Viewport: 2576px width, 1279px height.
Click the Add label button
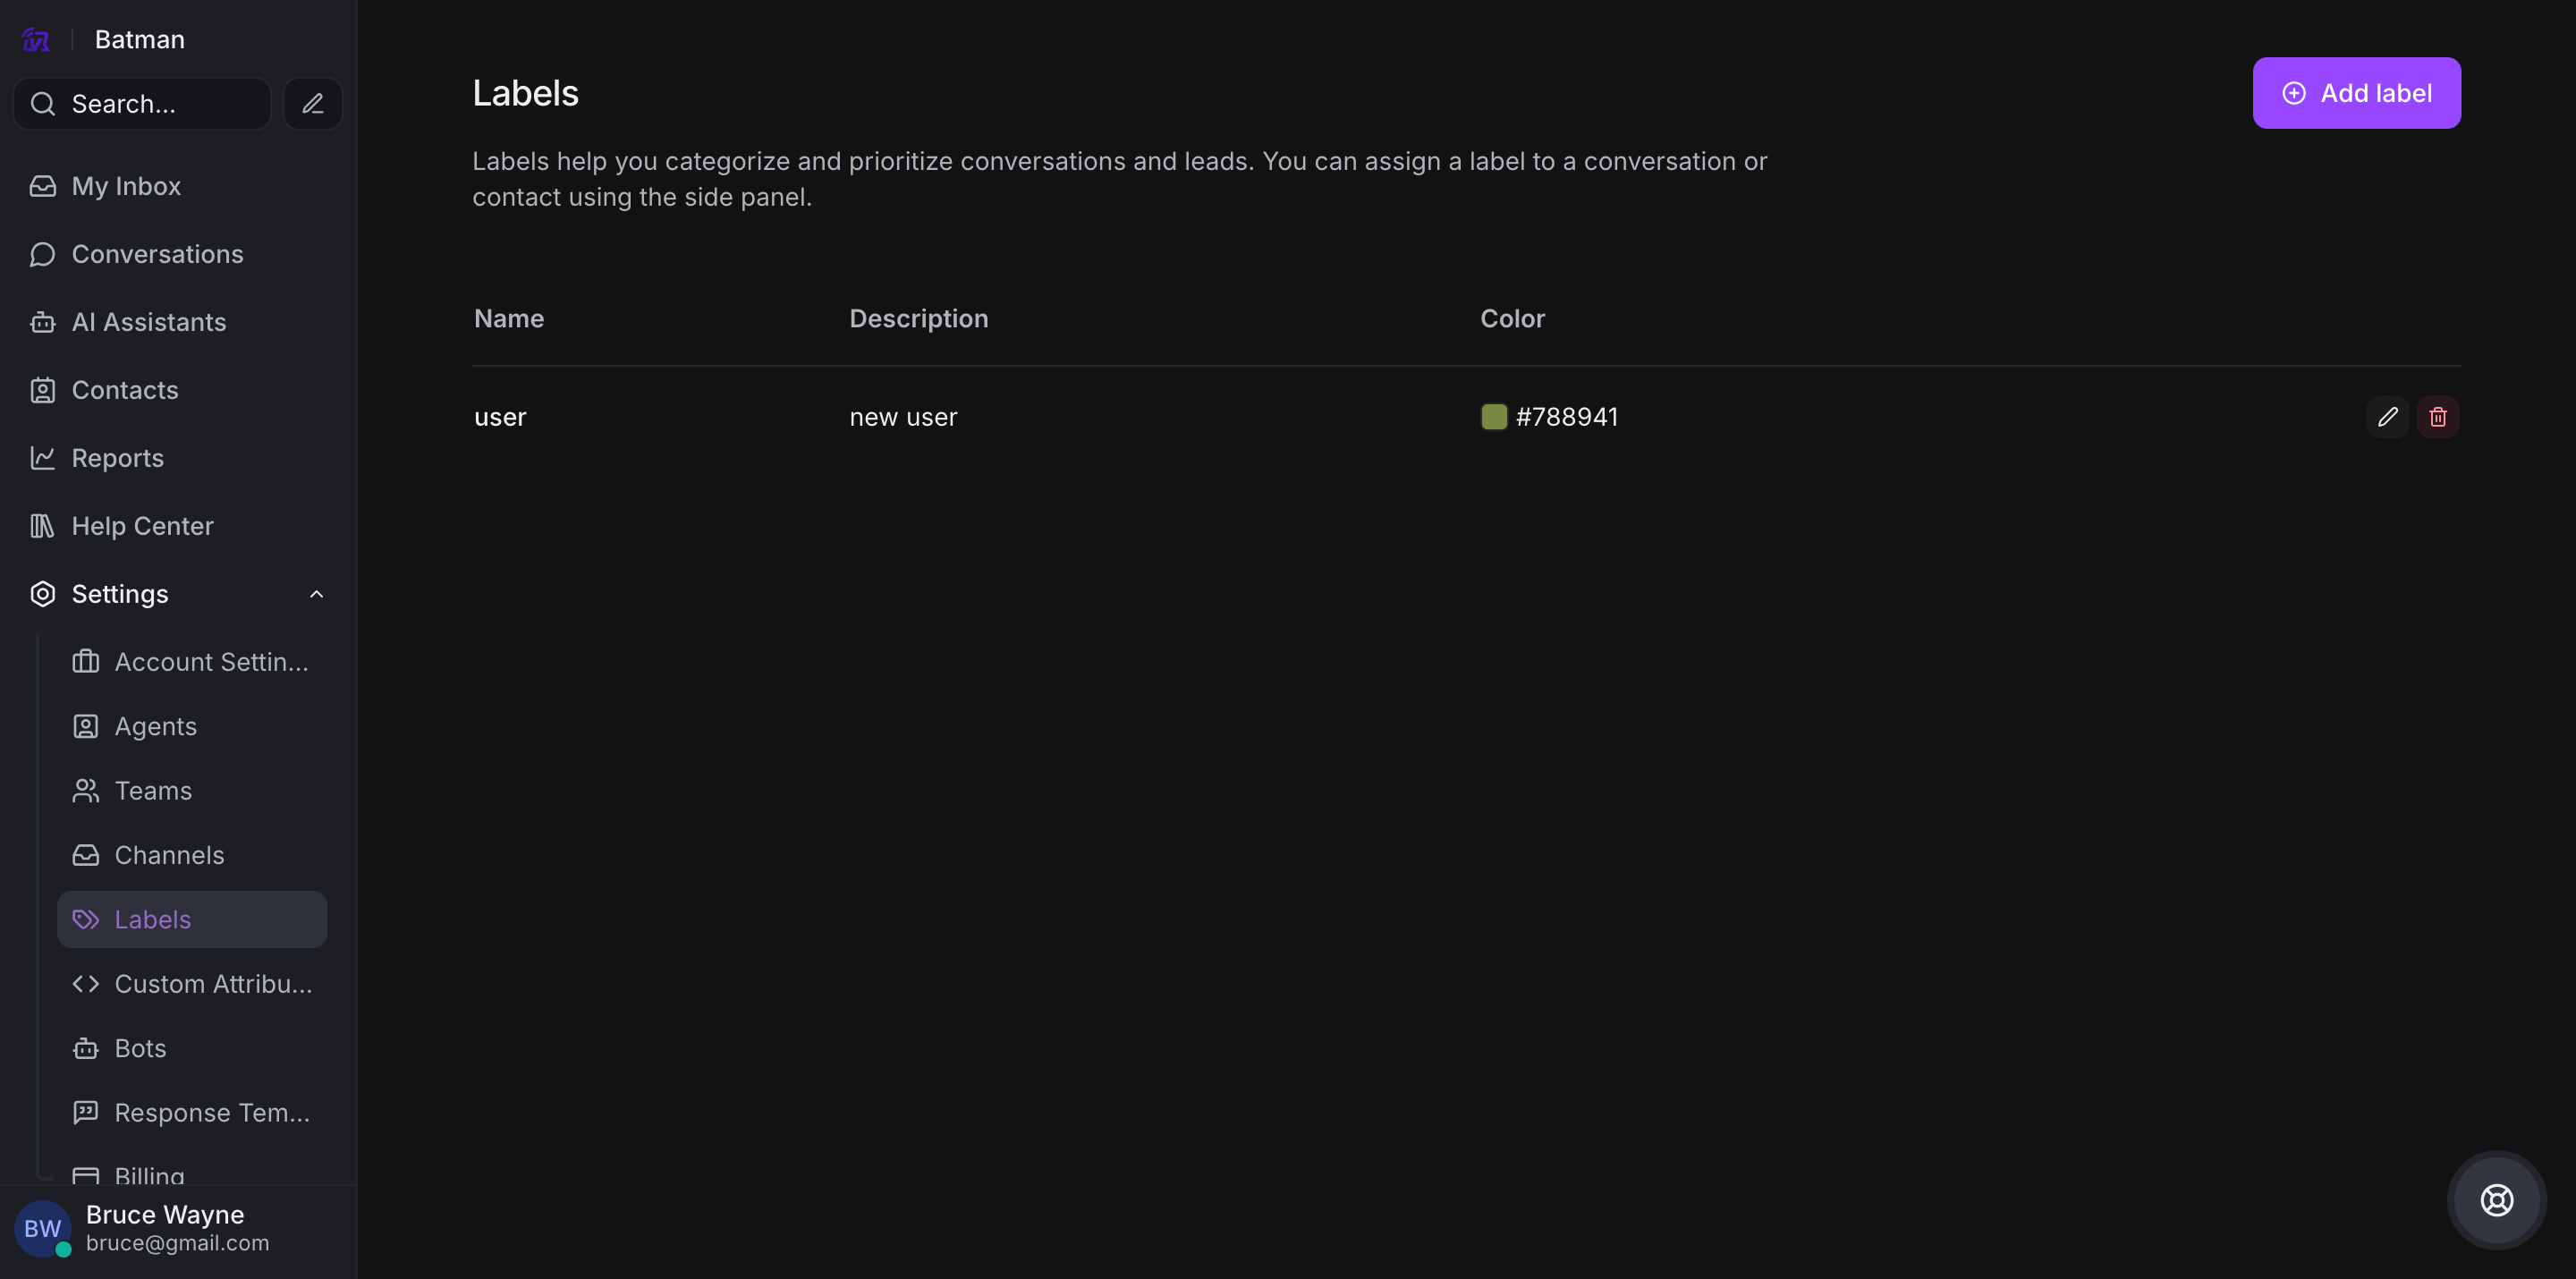[2356, 93]
